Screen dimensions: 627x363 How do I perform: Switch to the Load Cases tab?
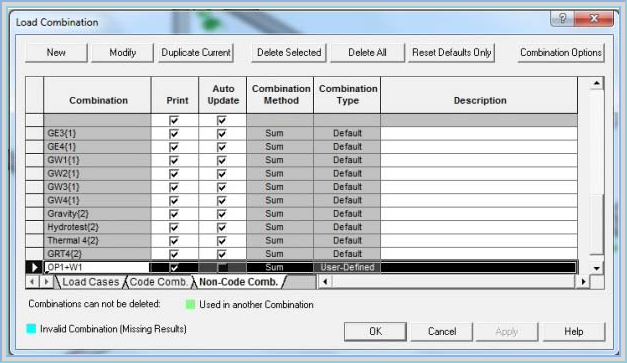coord(90,282)
